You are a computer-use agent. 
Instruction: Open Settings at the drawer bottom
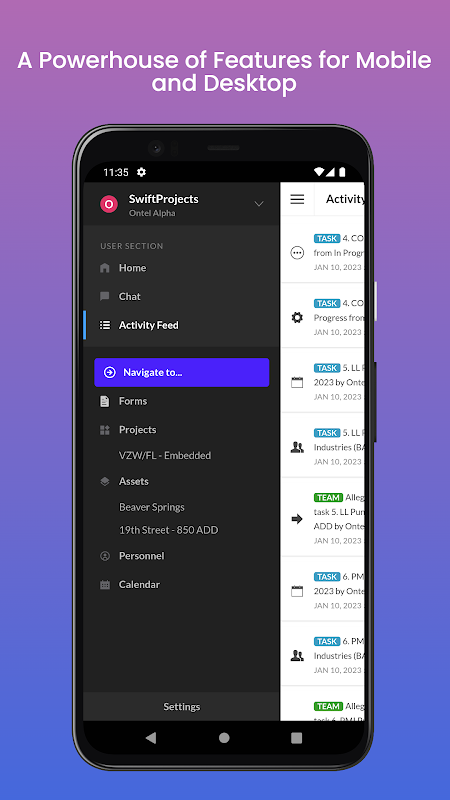182,707
